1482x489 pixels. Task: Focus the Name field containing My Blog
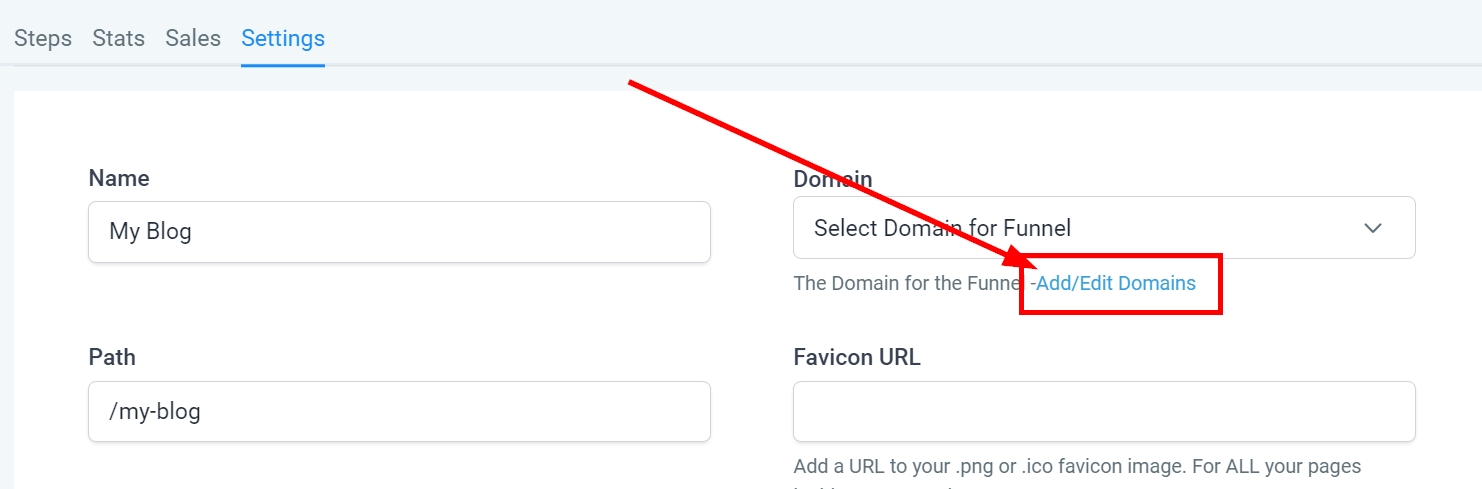coord(399,232)
